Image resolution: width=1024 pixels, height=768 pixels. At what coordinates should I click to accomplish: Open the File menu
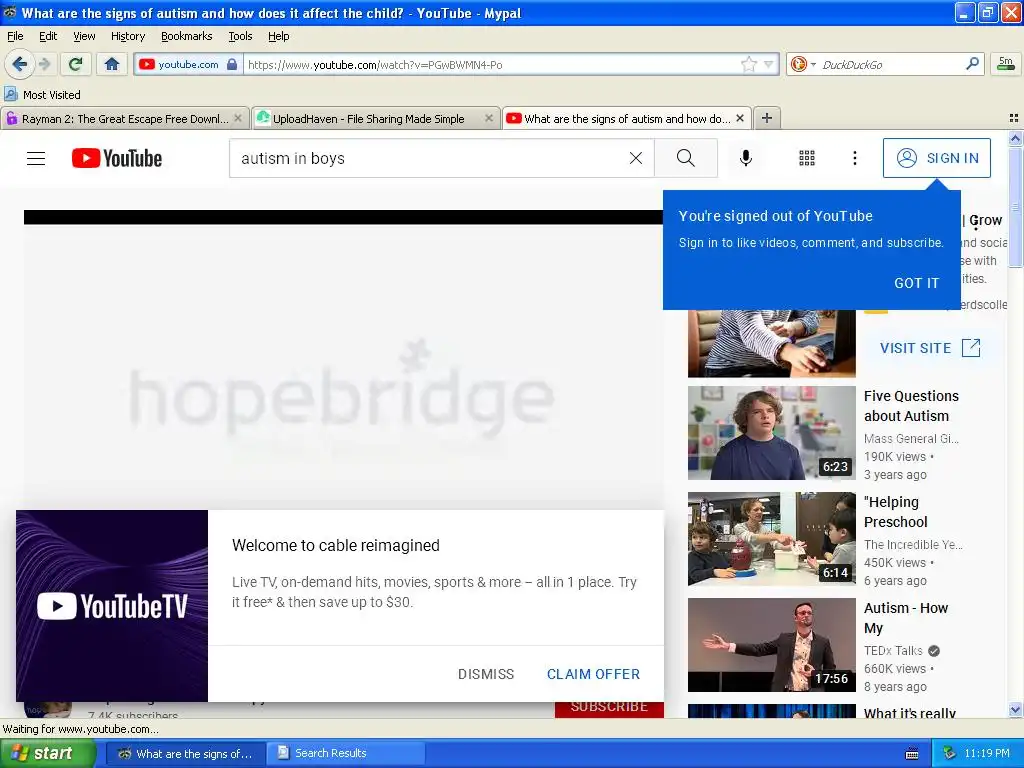pyautogui.click(x=15, y=36)
